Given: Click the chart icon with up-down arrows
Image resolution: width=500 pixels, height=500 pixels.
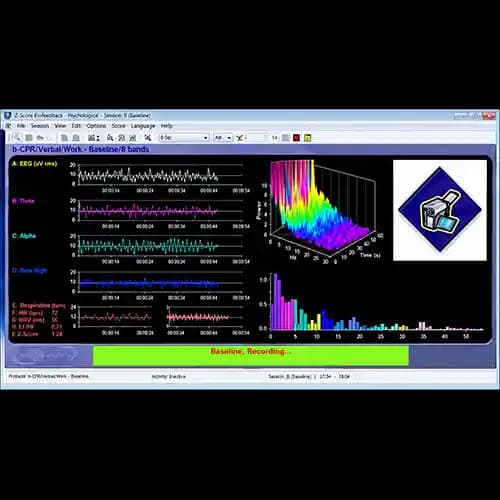Looking at the screenshot, I should click(x=94, y=138).
